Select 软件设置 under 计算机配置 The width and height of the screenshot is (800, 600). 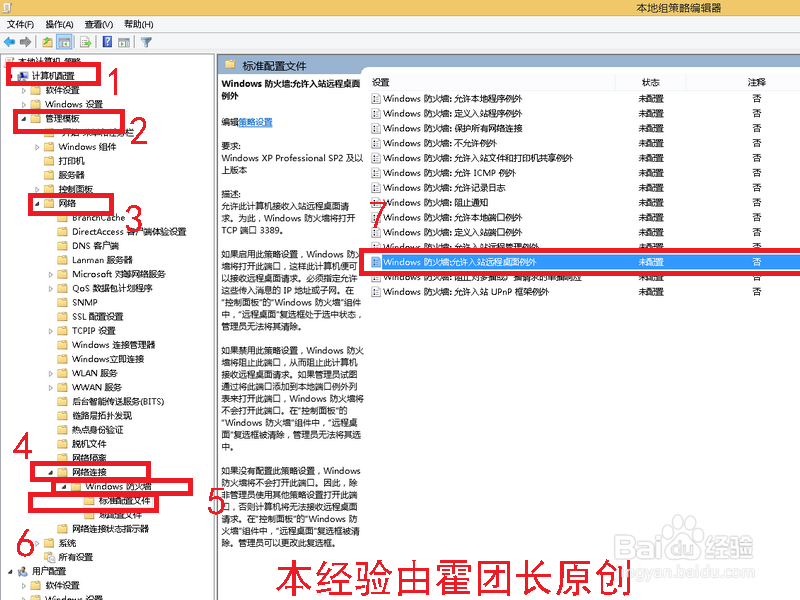click(62, 90)
